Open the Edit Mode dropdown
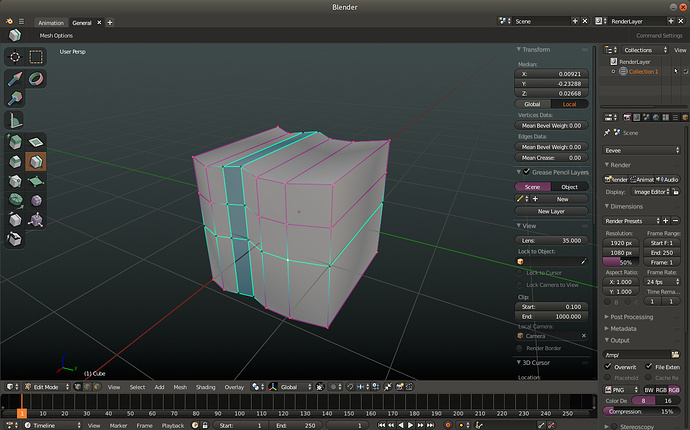The height and width of the screenshot is (430, 690). tap(47, 387)
